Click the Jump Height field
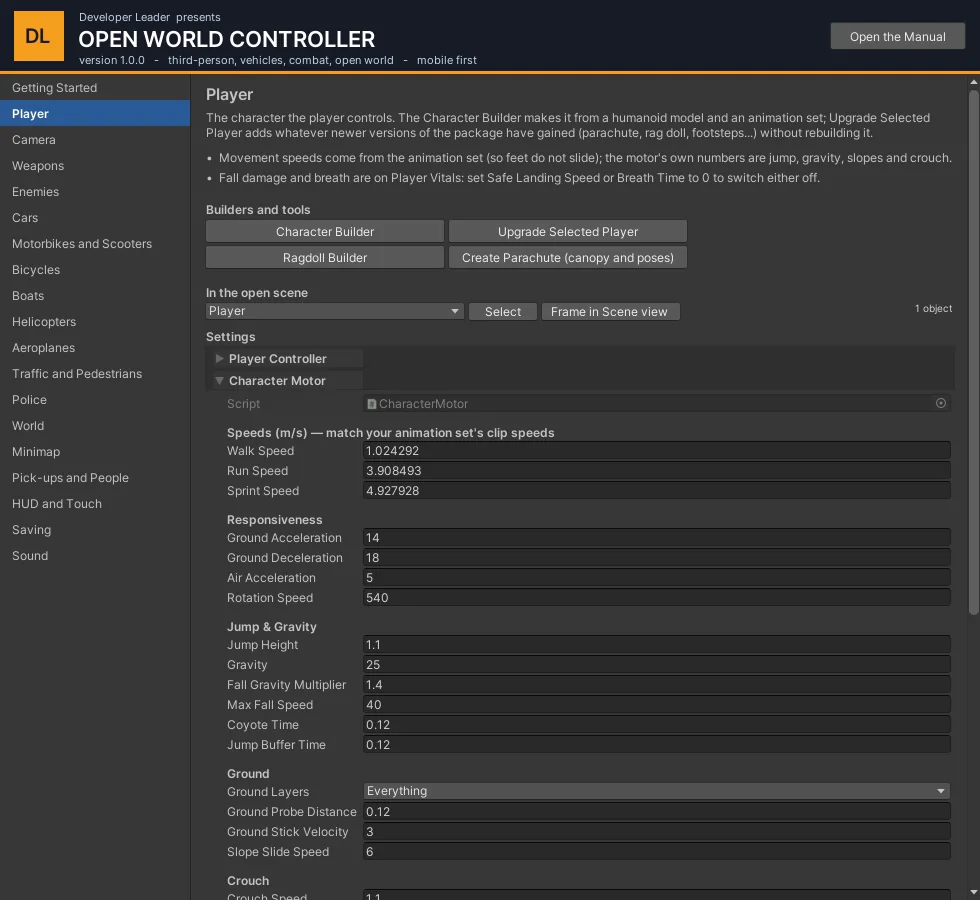This screenshot has width=980, height=900. [x=656, y=644]
